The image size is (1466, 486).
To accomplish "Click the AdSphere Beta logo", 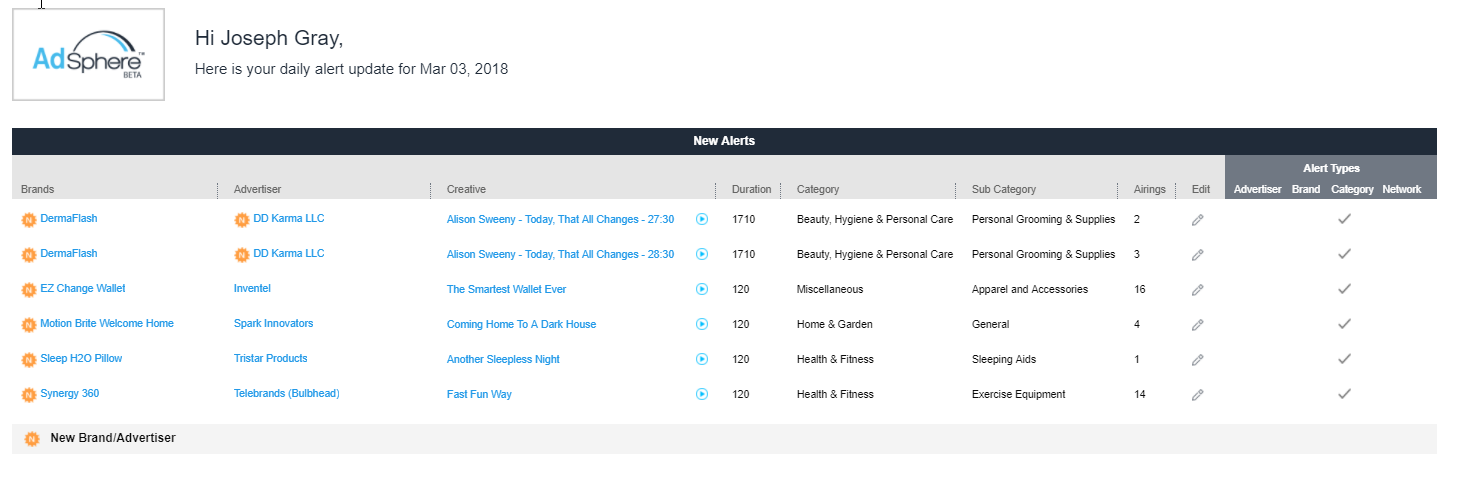I will coord(88,55).
